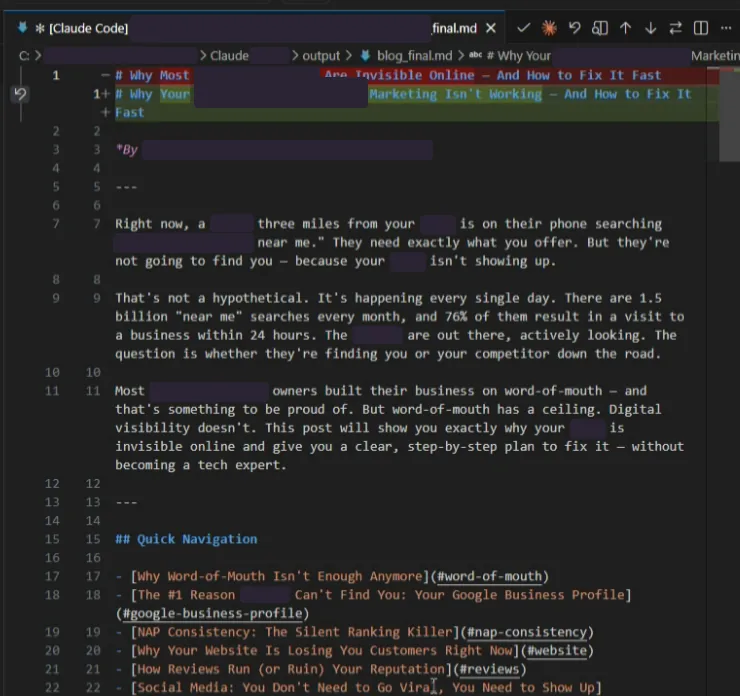Viewport: 740px width, 696px height.
Task: Click 'How Reviews Run (or Ruin) Your Reputation' text
Action: 291,669
